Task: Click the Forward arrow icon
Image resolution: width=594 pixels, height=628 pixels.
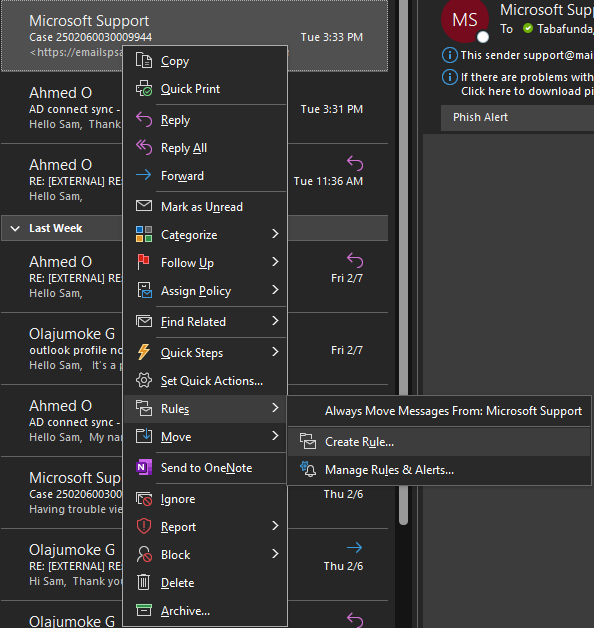Action: point(144,175)
